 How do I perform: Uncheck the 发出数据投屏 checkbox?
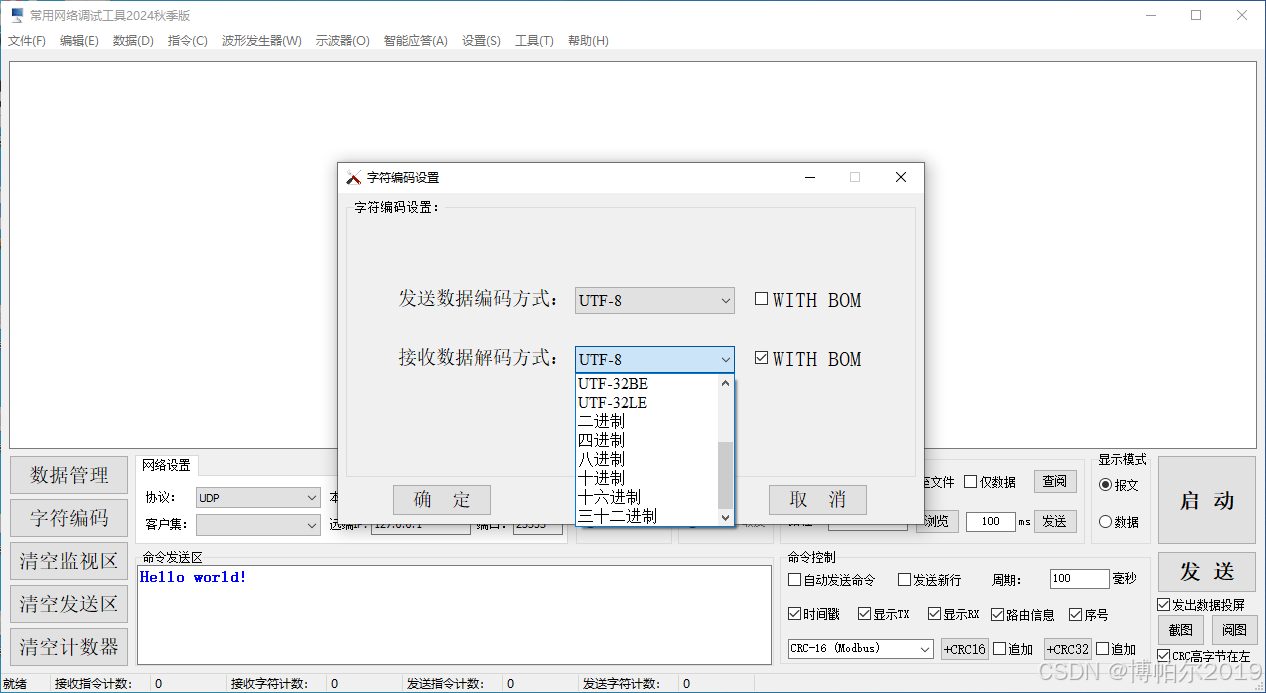(x=1164, y=605)
